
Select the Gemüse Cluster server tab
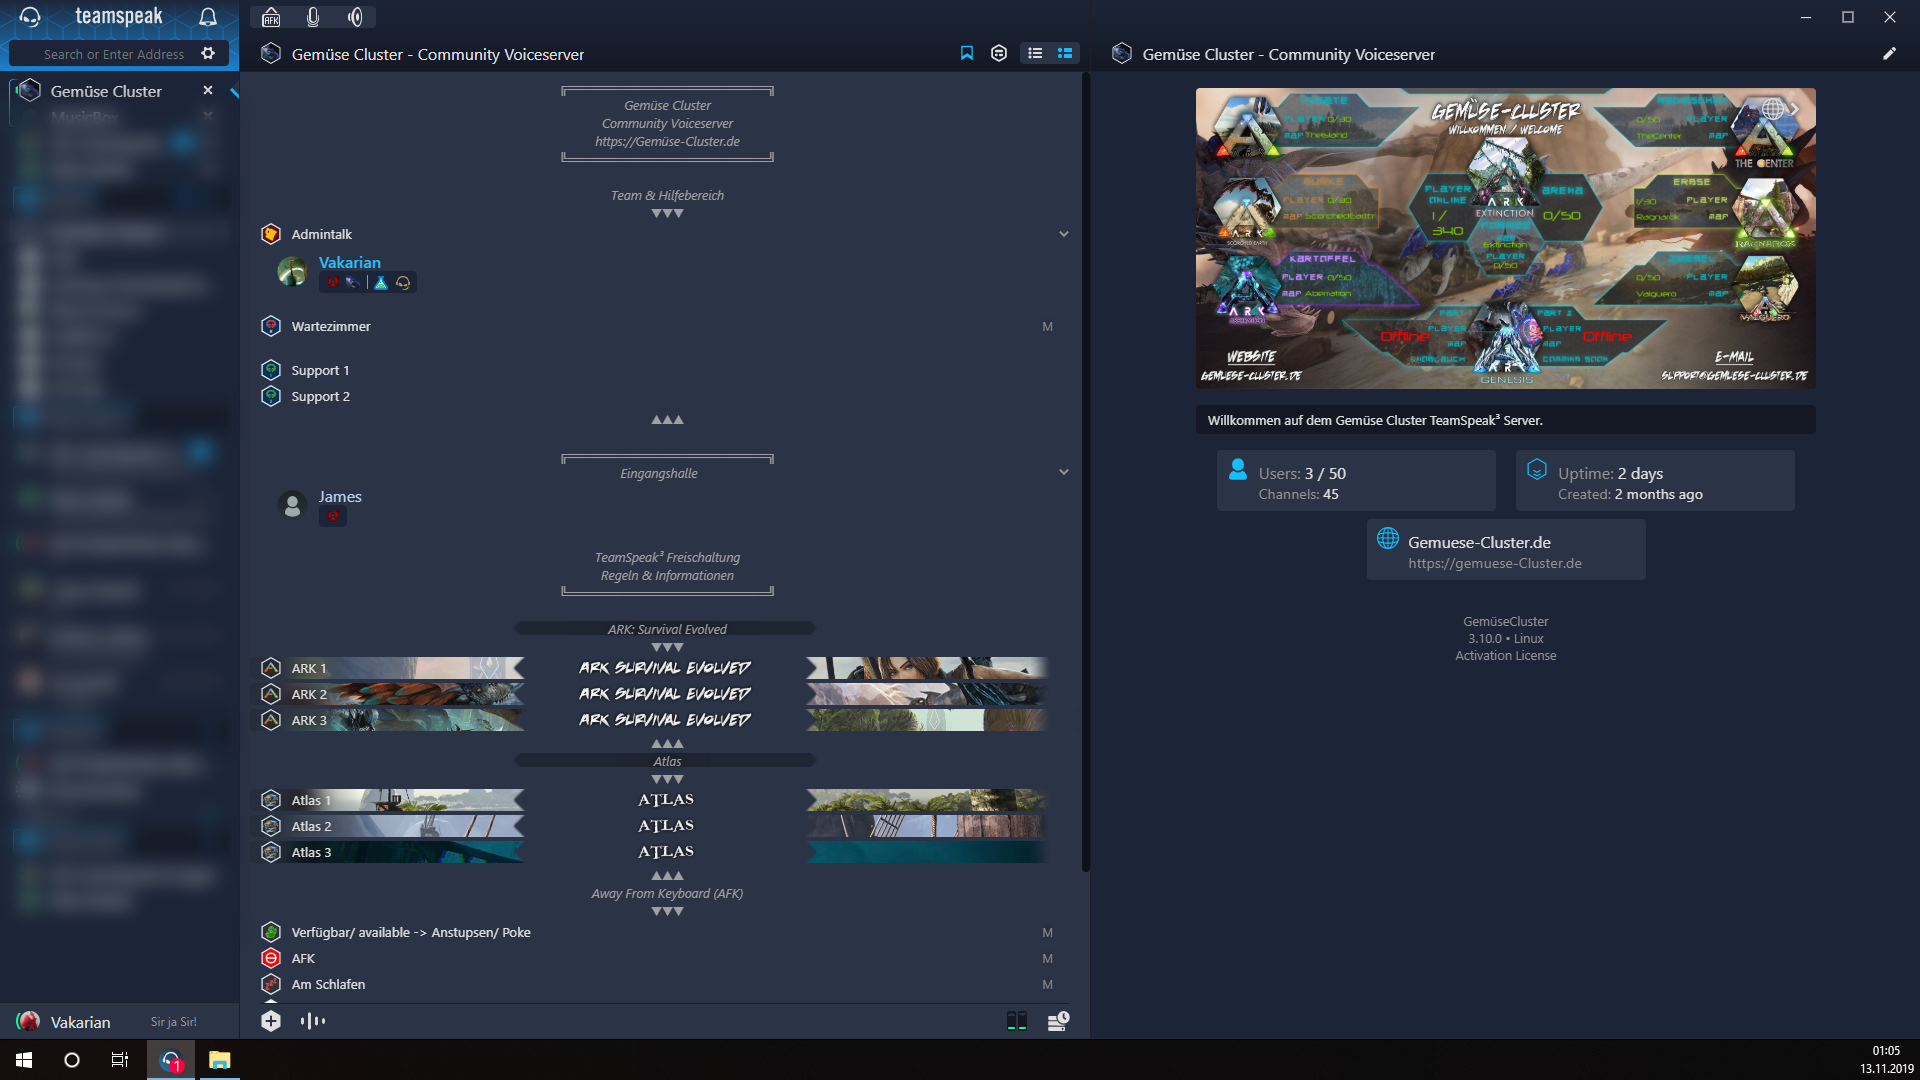pos(106,91)
